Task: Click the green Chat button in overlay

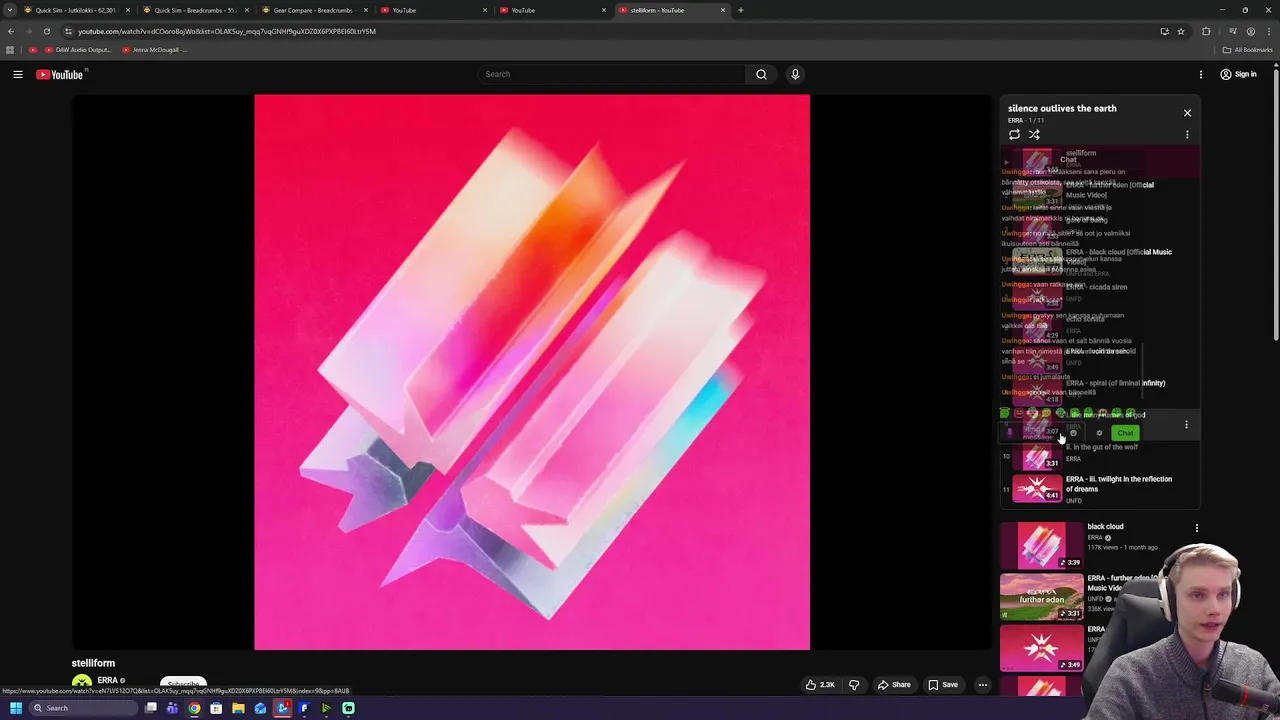Action: pyautogui.click(x=1125, y=433)
